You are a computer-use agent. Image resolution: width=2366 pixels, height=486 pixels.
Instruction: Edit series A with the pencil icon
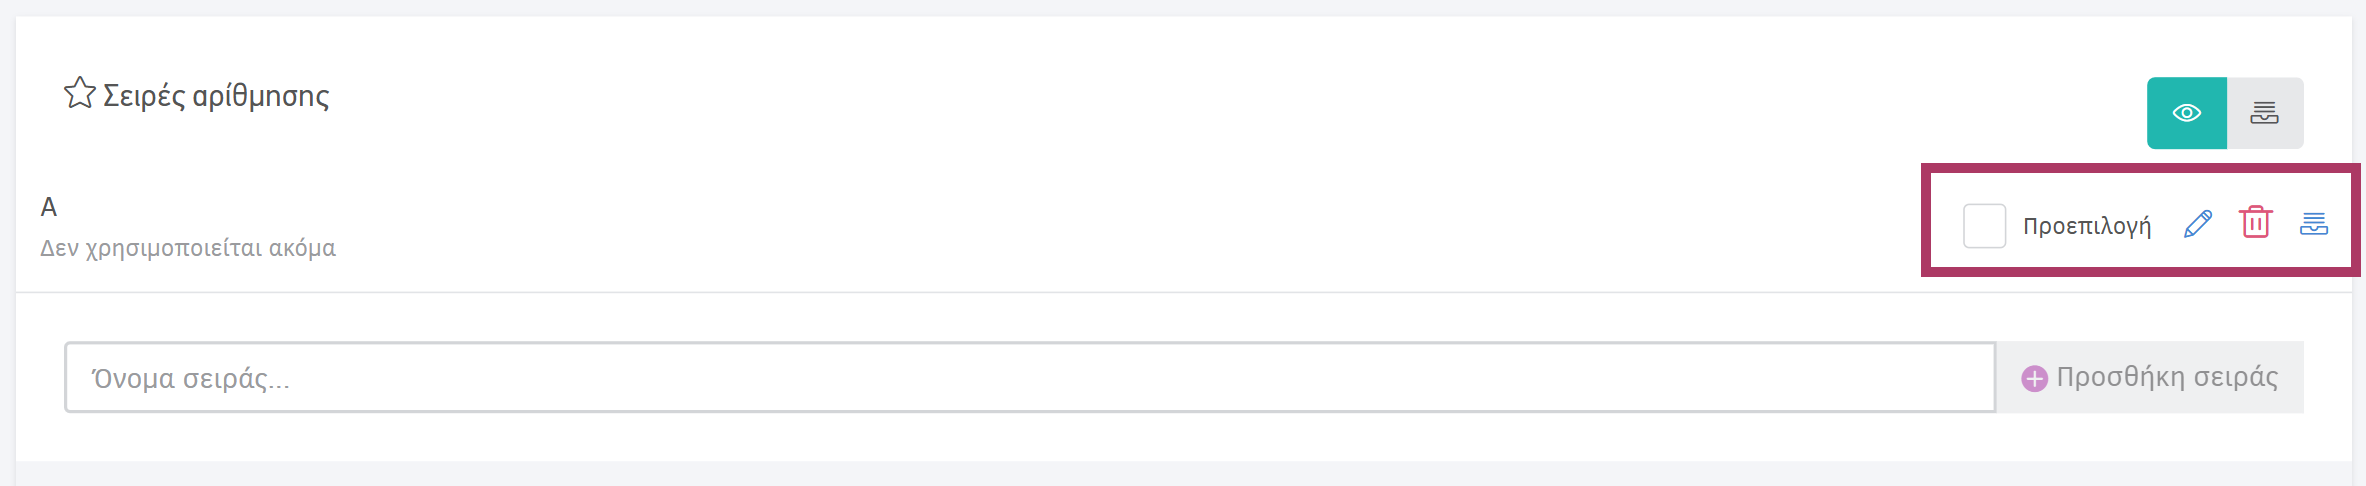[x=2198, y=224]
